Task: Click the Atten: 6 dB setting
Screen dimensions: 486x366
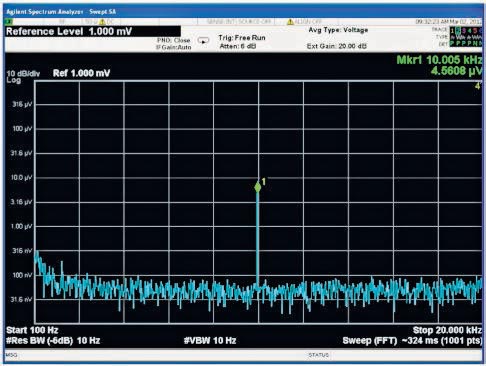Action: coord(238,46)
